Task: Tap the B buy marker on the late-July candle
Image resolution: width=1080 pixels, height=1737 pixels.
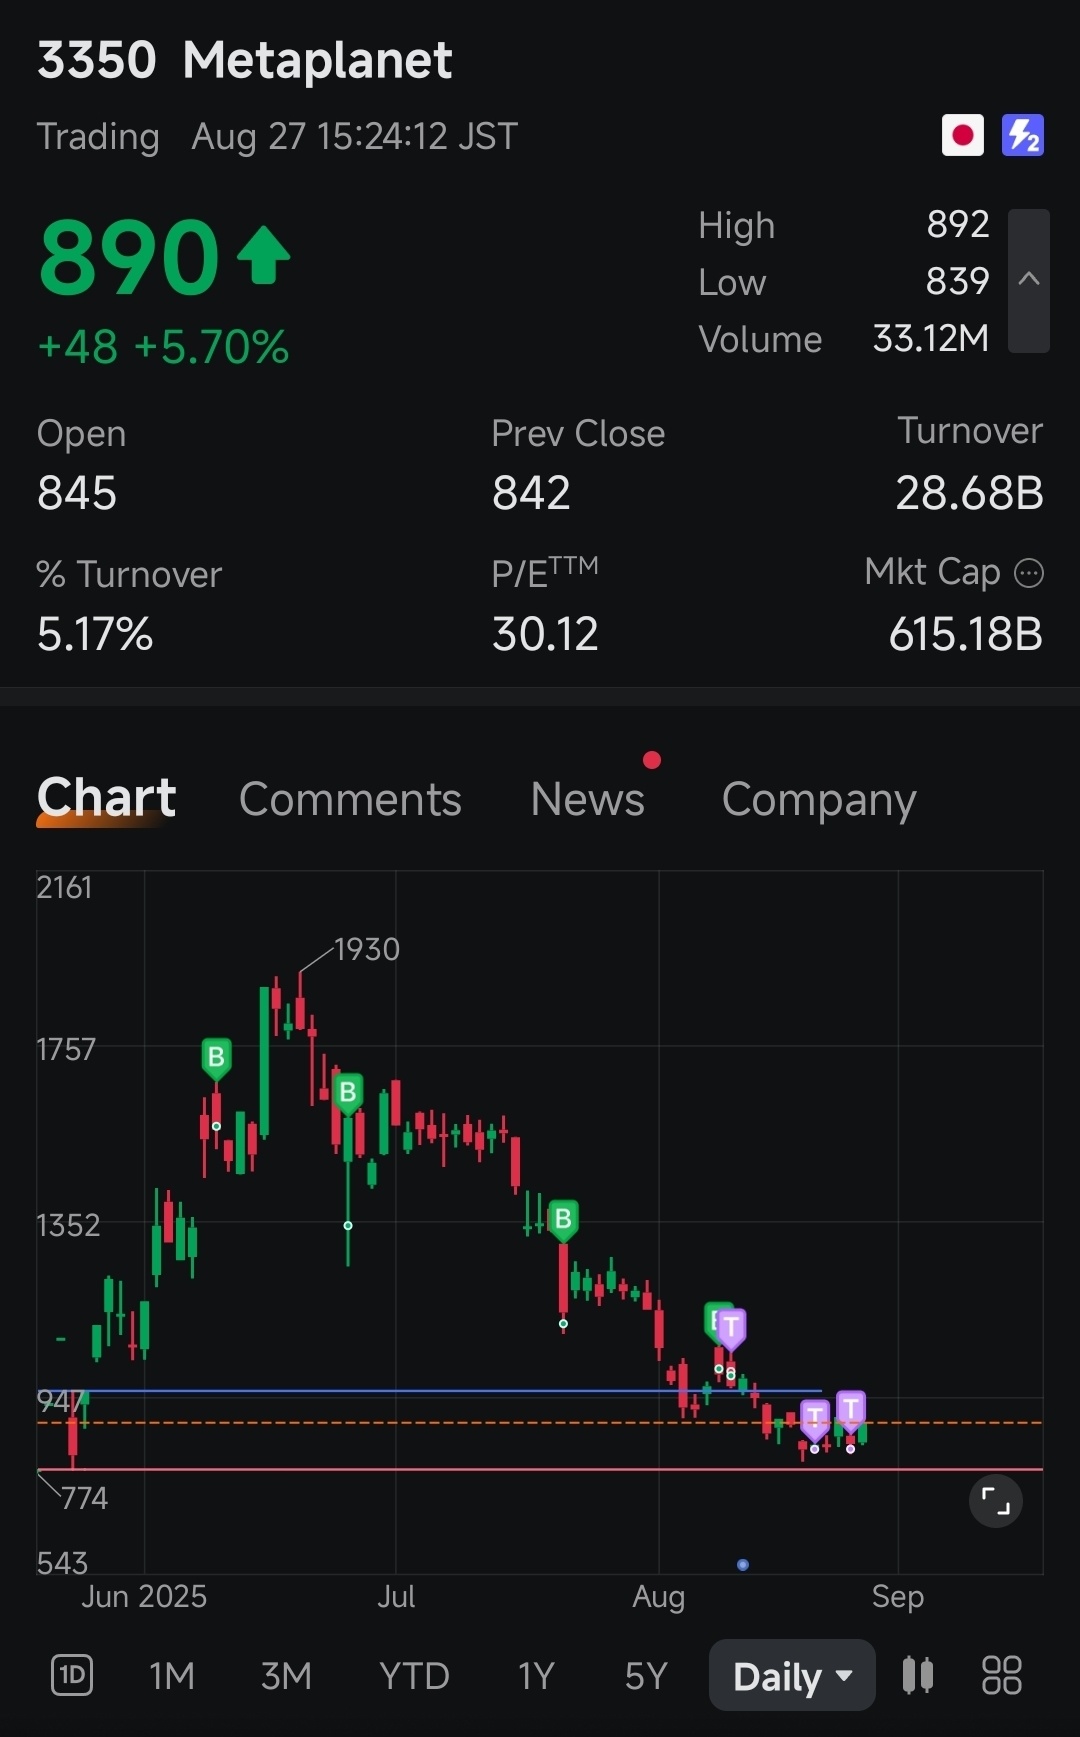Action: pos(563,1221)
